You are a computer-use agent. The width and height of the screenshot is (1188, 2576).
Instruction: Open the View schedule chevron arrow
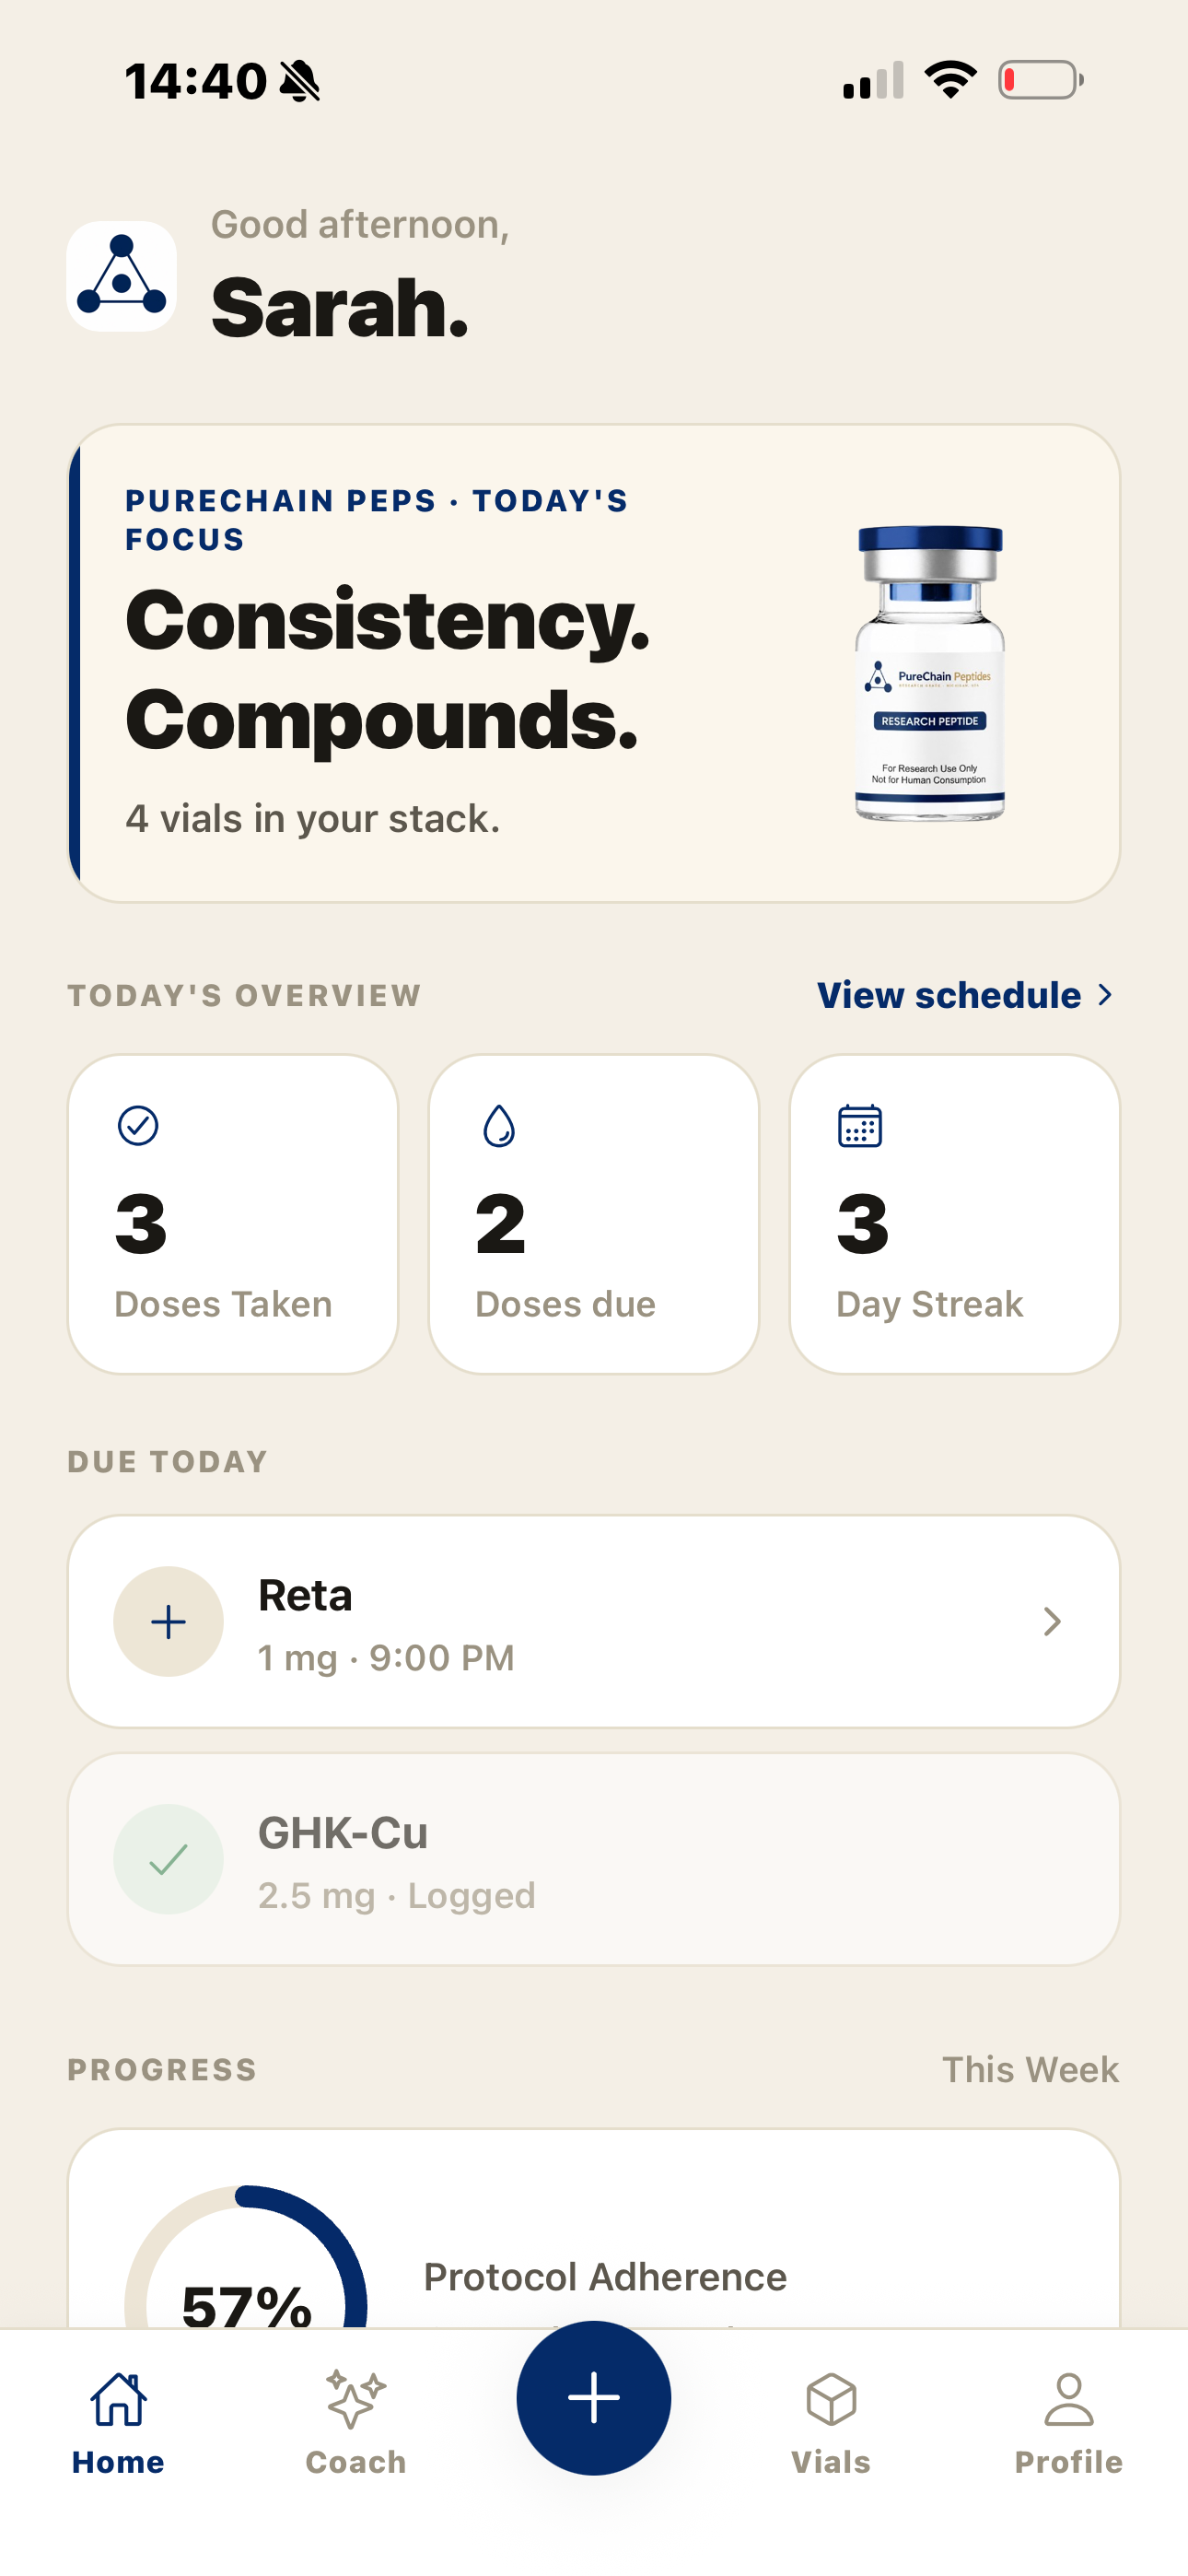pyautogui.click(x=1105, y=995)
